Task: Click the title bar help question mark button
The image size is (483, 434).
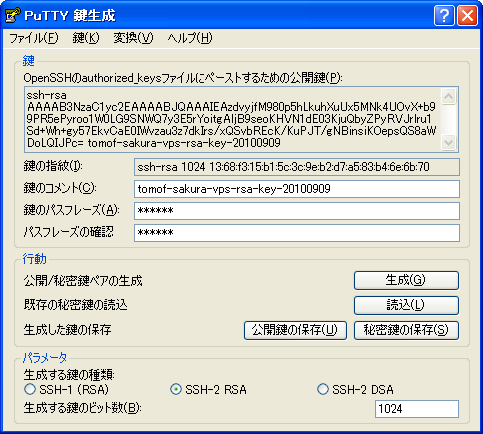Action: [x=444, y=16]
